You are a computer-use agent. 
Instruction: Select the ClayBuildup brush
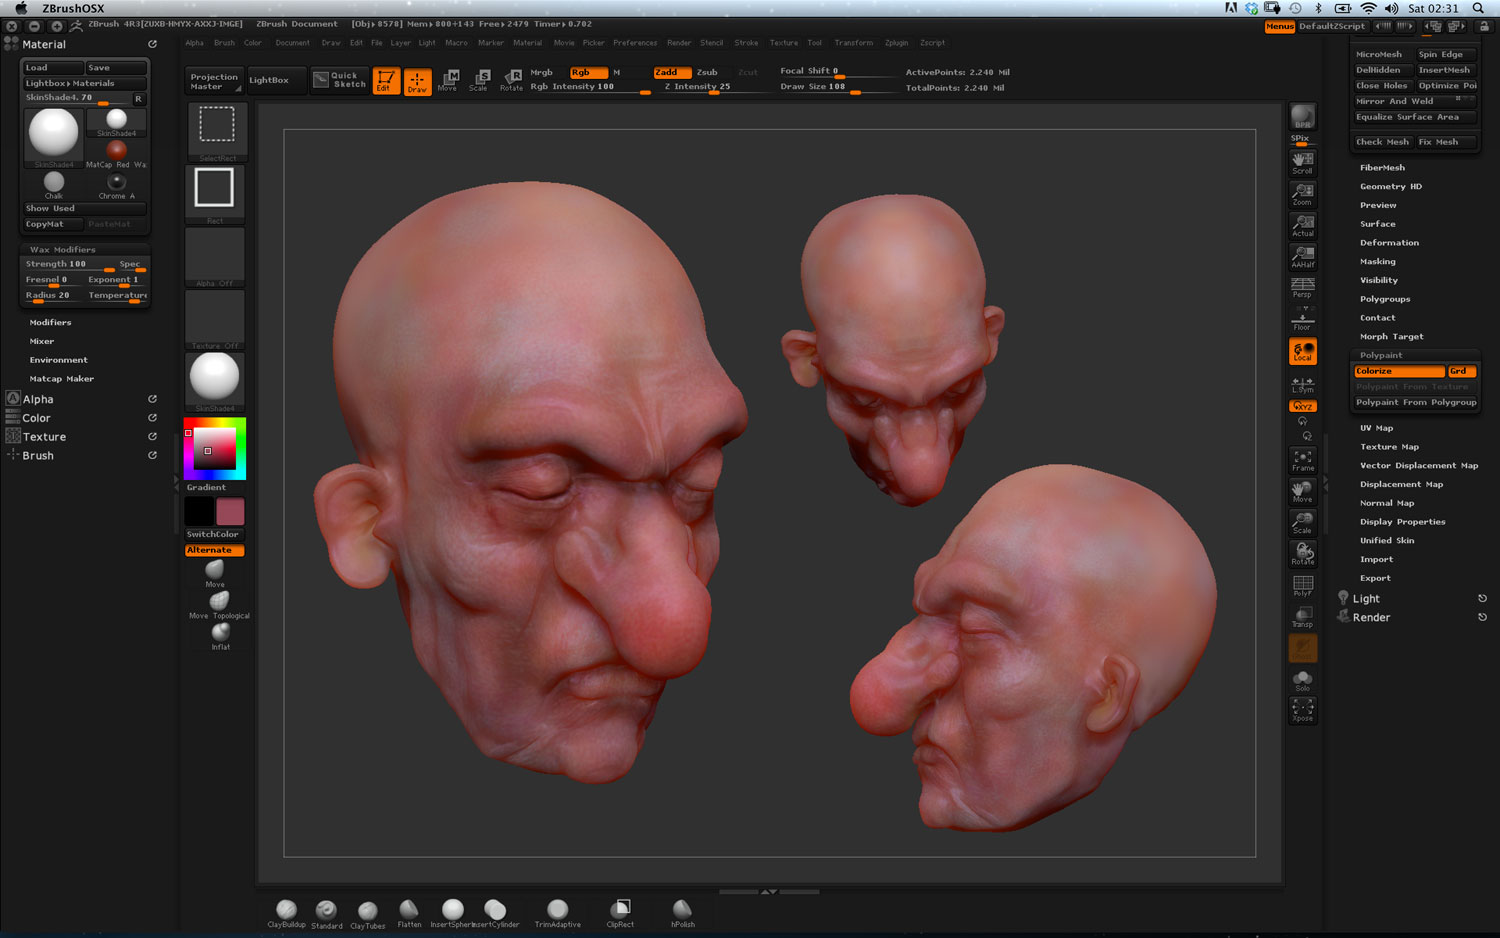[x=286, y=911]
